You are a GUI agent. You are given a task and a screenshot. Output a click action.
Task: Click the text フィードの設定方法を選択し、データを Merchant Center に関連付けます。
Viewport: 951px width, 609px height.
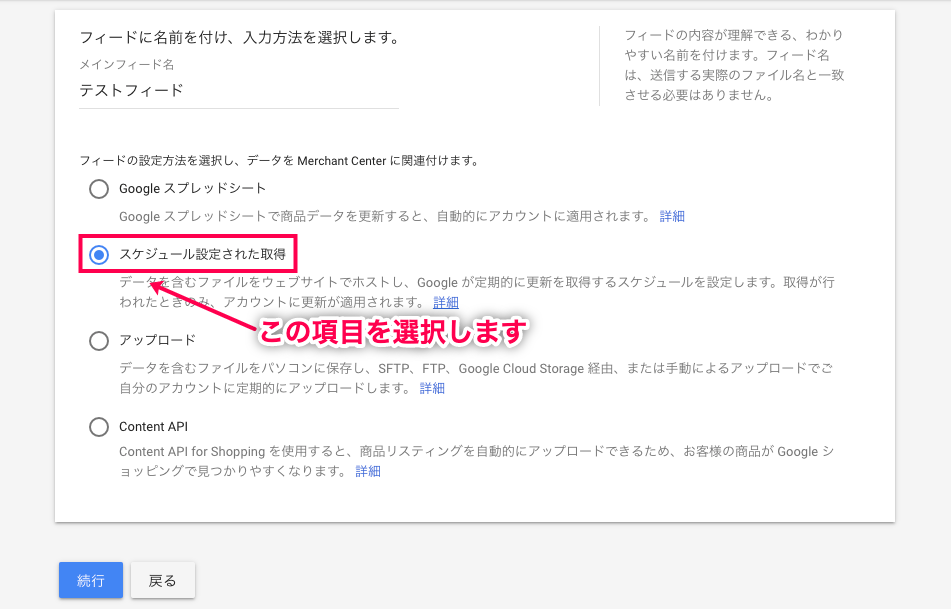(x=280, y=161)
